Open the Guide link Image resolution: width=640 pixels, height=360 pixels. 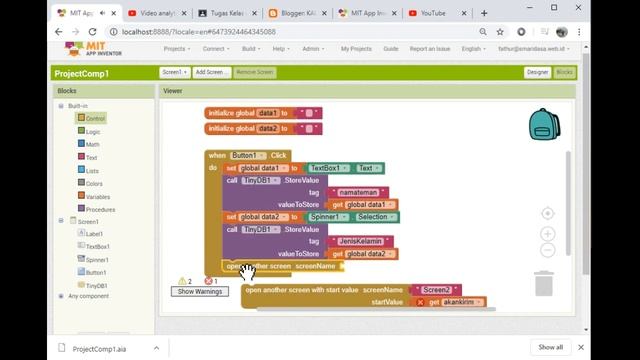(x=391, y=49)
